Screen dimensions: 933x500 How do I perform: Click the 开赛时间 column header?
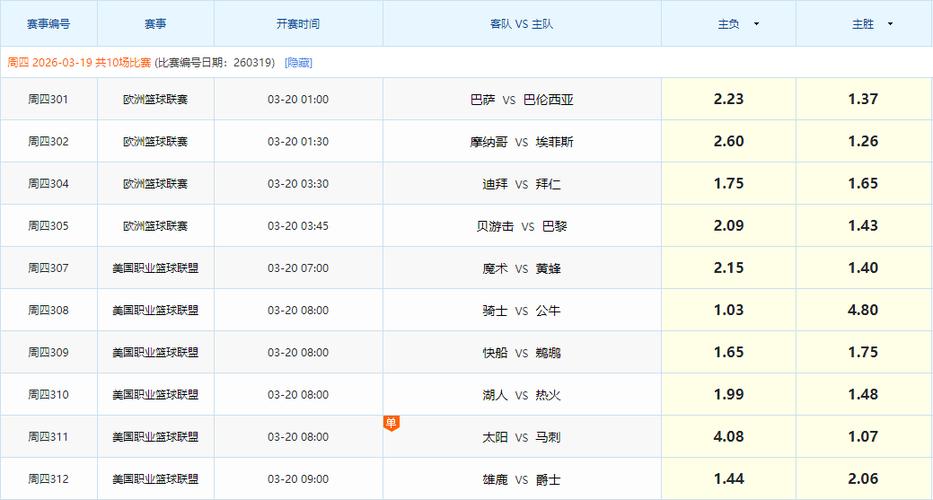point(298,24)
